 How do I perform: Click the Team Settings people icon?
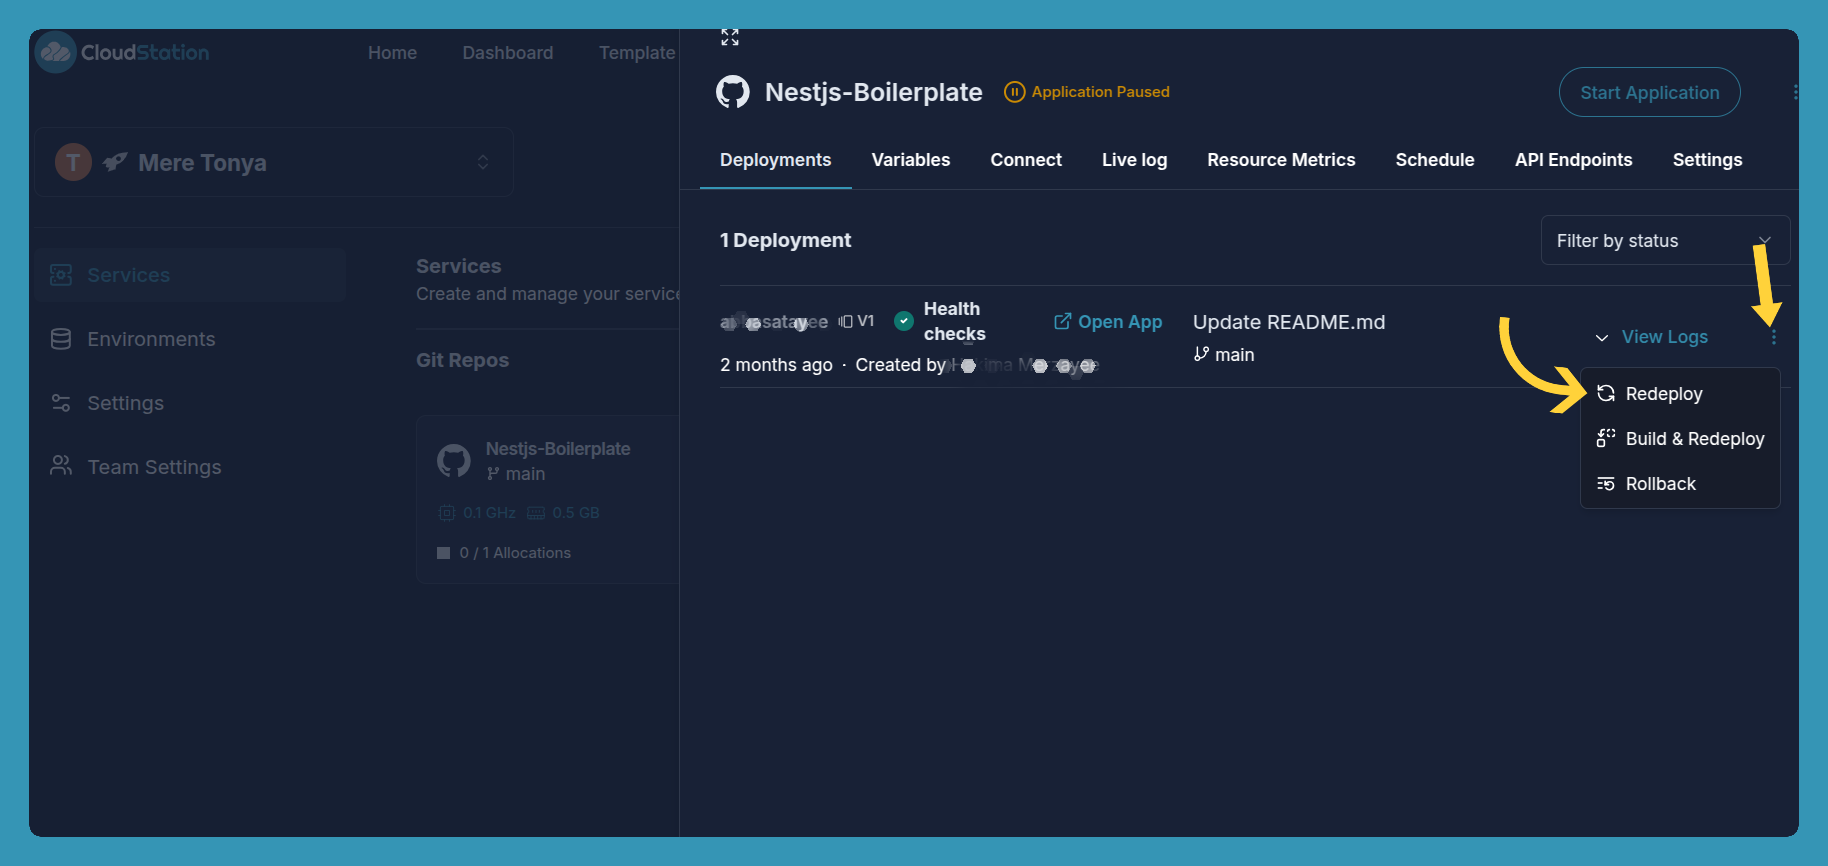[61, 466]
